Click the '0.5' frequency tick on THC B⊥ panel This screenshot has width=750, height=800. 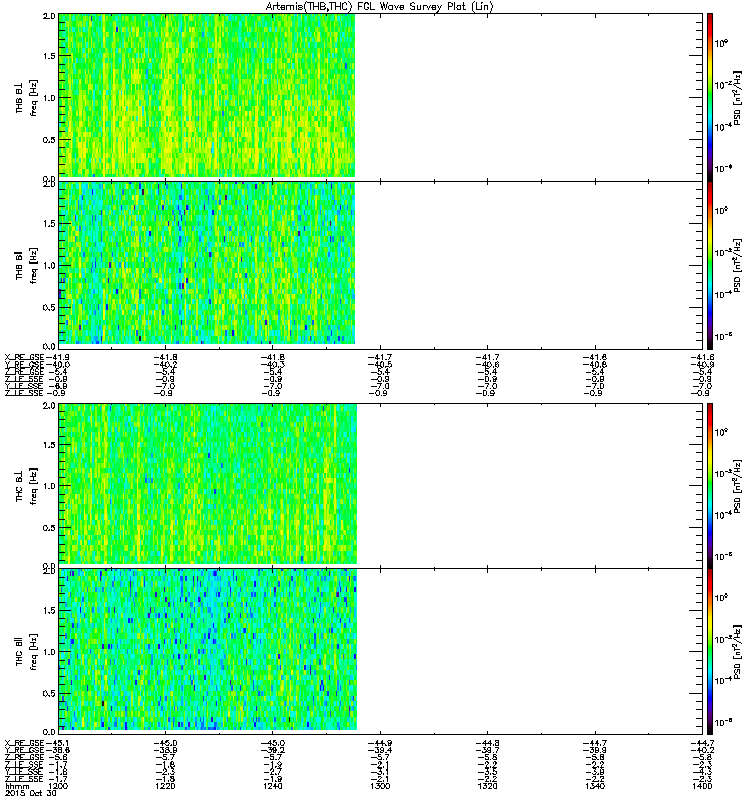pos(49,528)
